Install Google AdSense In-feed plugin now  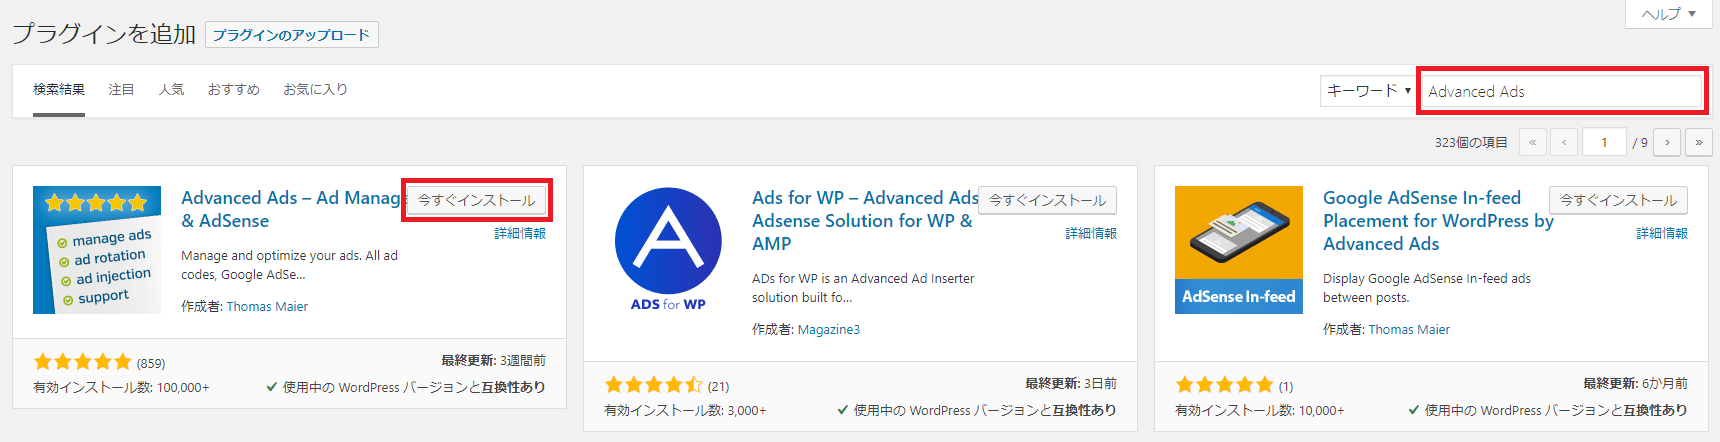(1619, 200)
